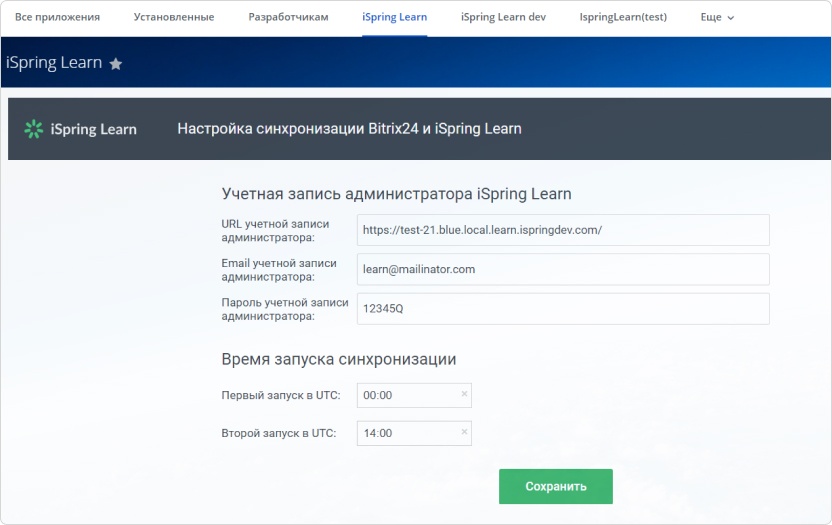Viewport: 832px width, 525px height.
Task: Click the Первый запуск в UTC label
Action: 281,395
